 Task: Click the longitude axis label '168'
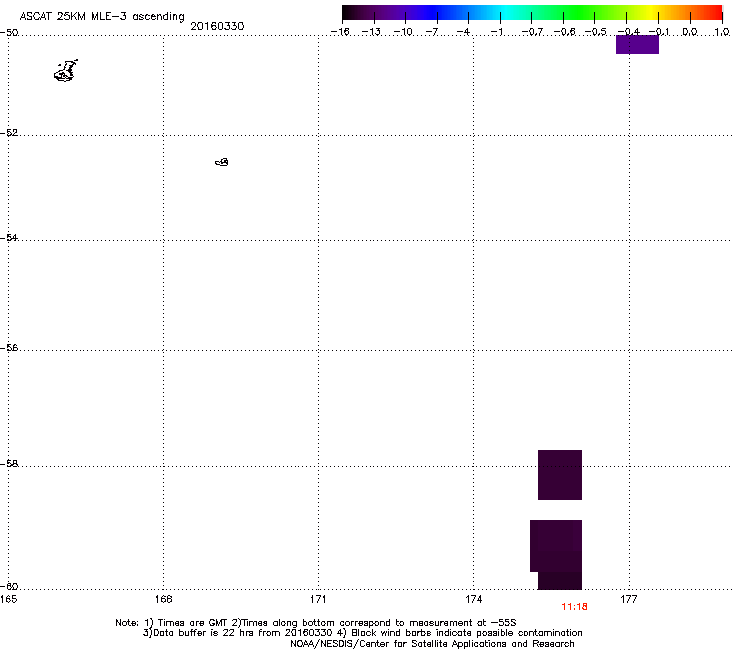tap(164, 599)
